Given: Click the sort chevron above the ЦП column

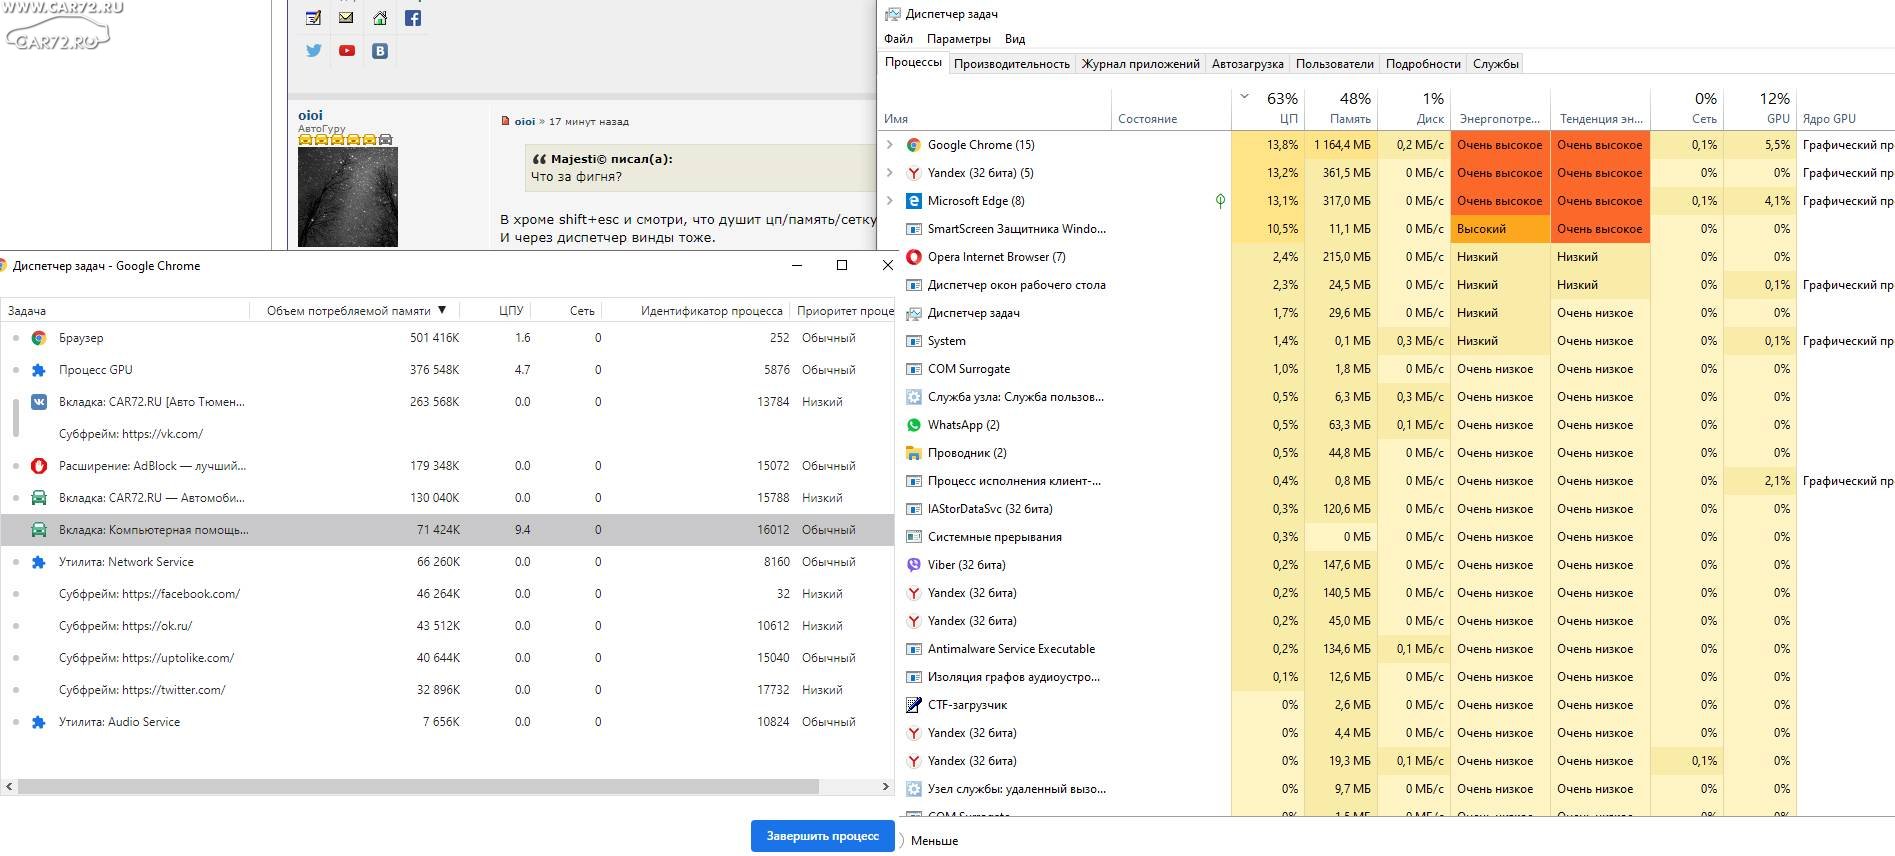Looking at the screenshot, I should [1245, 97].
